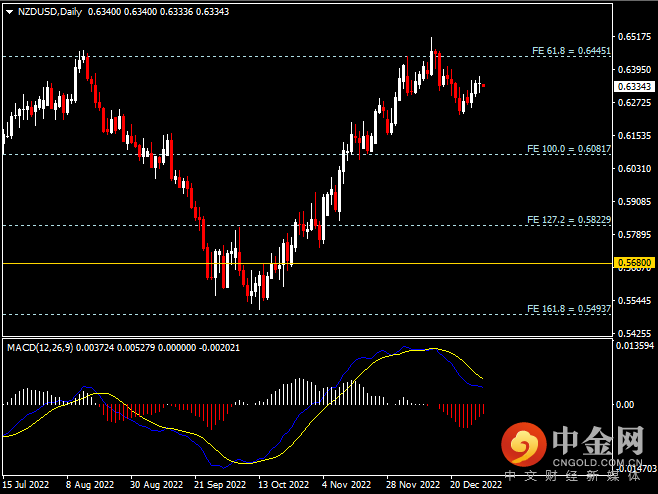
Task: Click the NZDUSD,Daily chart title
Action: (x=48, y=12)
